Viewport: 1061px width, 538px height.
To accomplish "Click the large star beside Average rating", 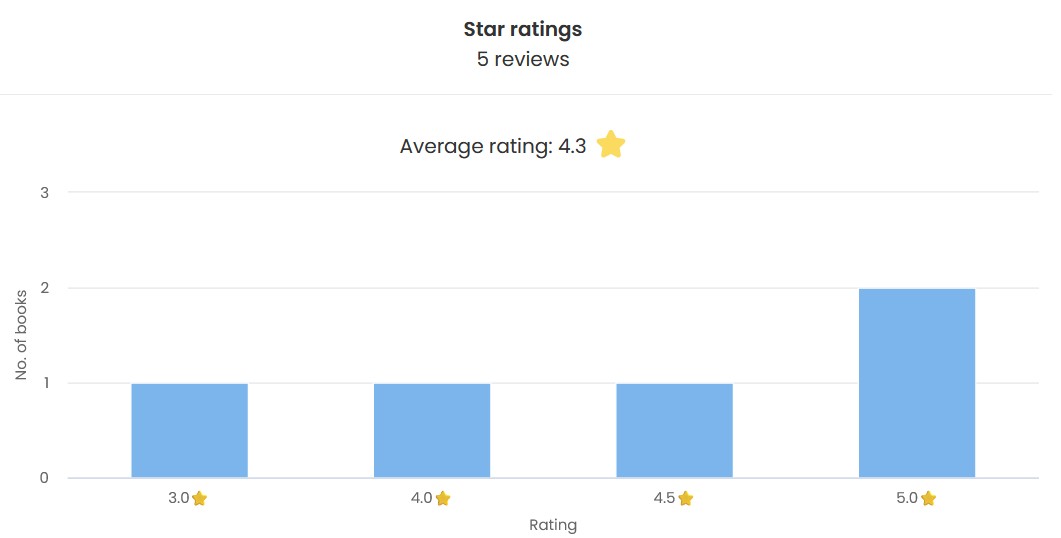I will [611, 145].
